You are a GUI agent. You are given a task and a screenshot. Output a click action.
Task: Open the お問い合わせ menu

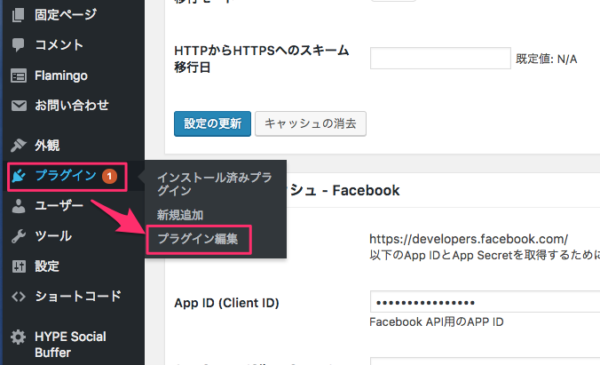(x=73, y=106)
